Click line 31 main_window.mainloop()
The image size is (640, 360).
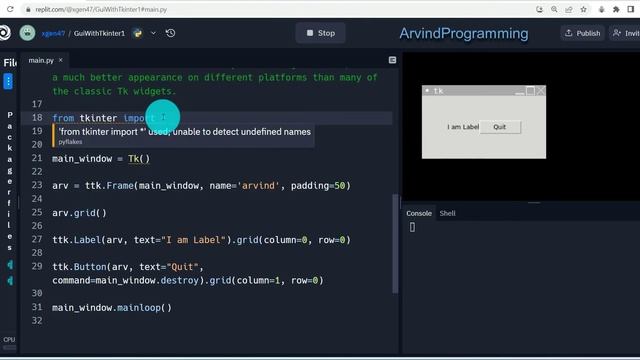click(x=112, y=307)
